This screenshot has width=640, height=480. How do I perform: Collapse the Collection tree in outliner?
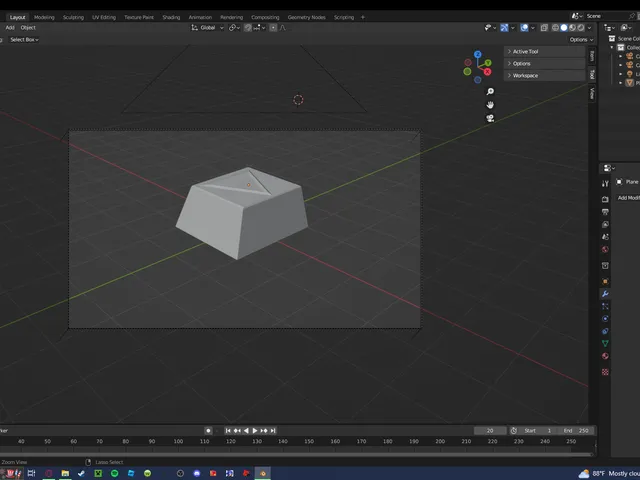[612, 47]
